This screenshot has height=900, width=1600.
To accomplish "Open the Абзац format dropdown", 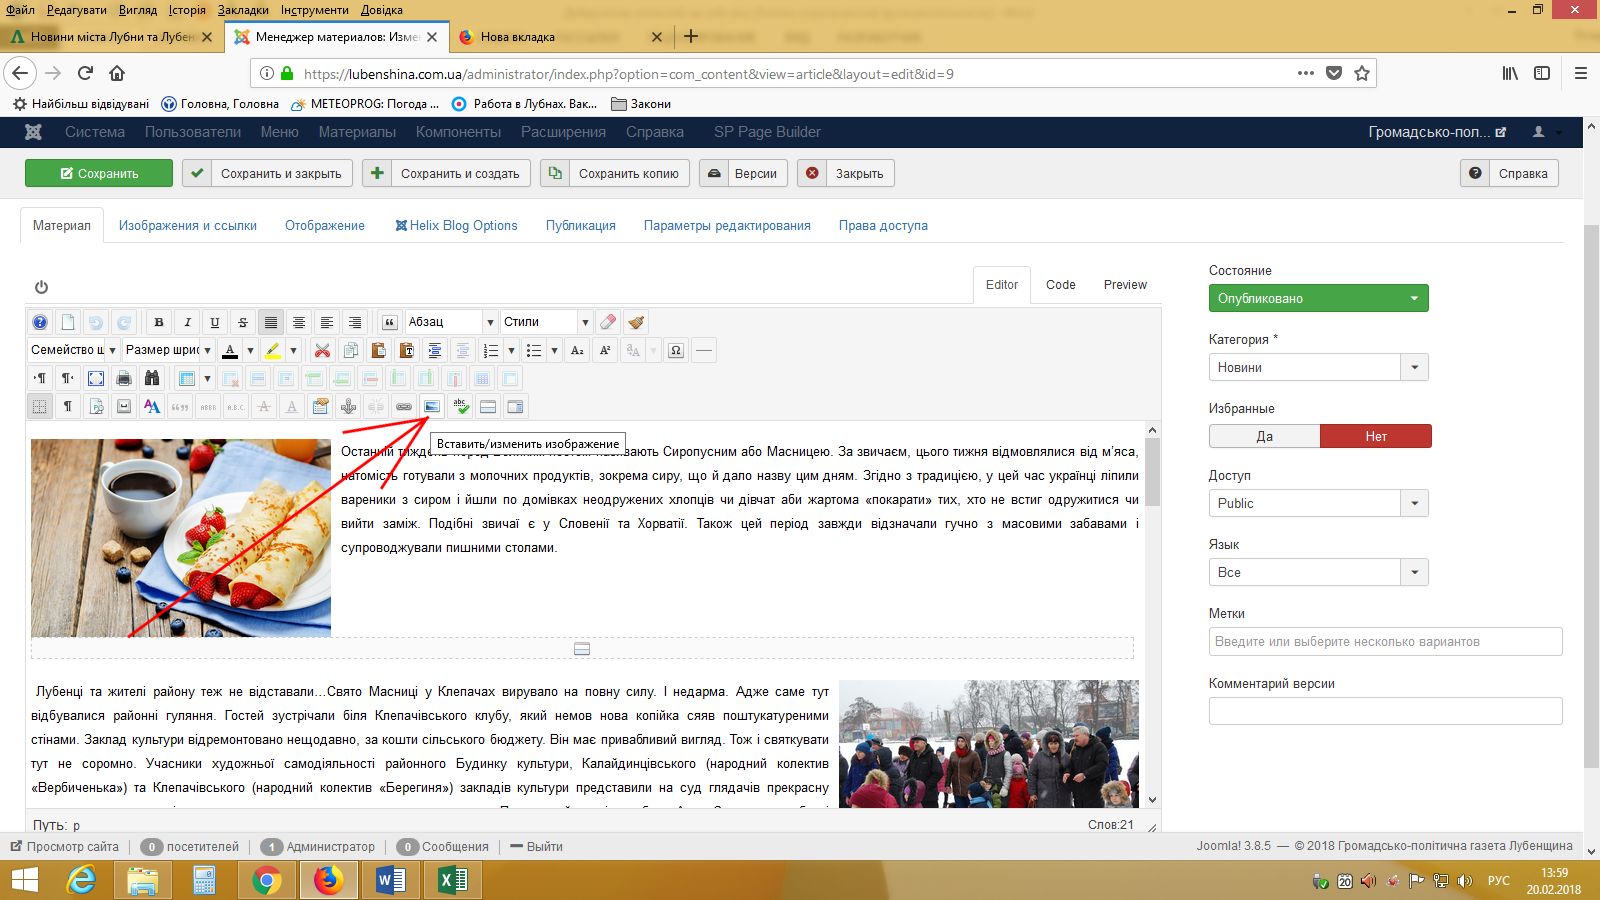I will point(451,322).
